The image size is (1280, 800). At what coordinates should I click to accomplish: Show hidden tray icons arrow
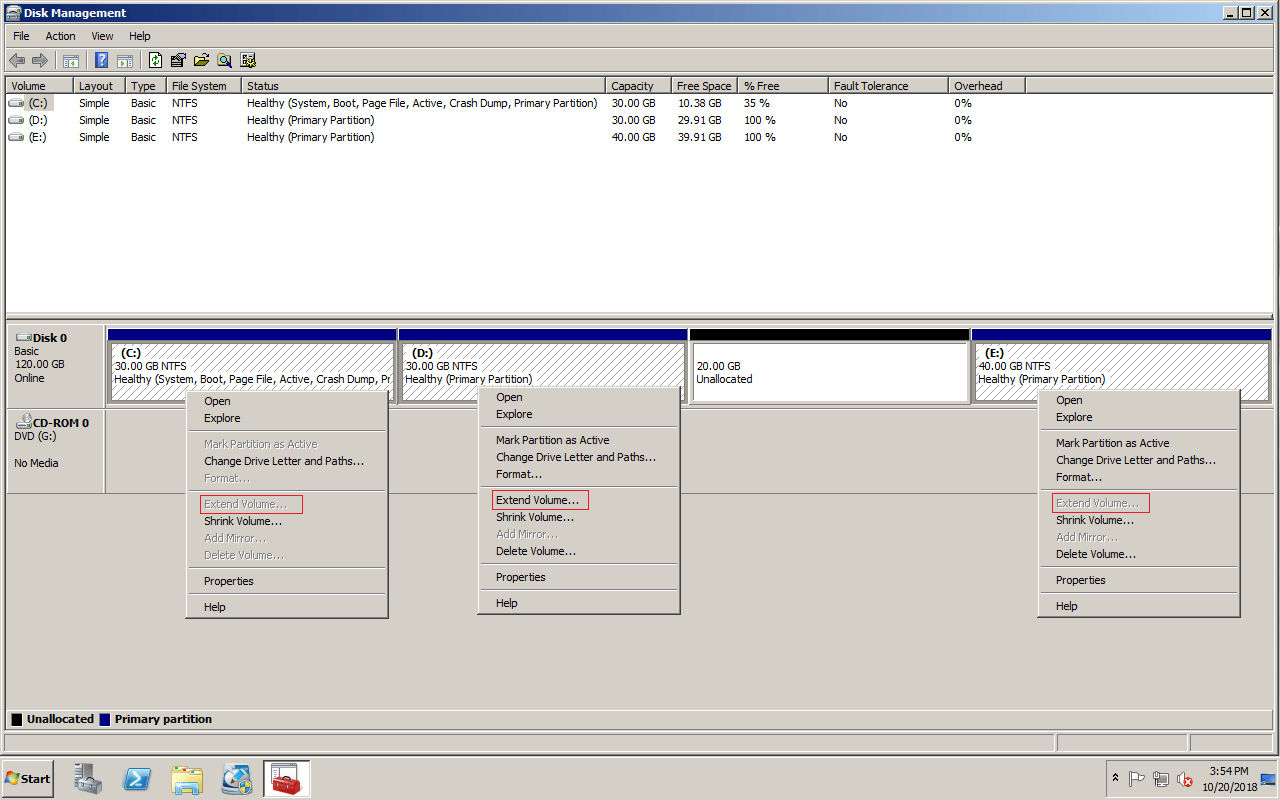tap(1115, 778)
